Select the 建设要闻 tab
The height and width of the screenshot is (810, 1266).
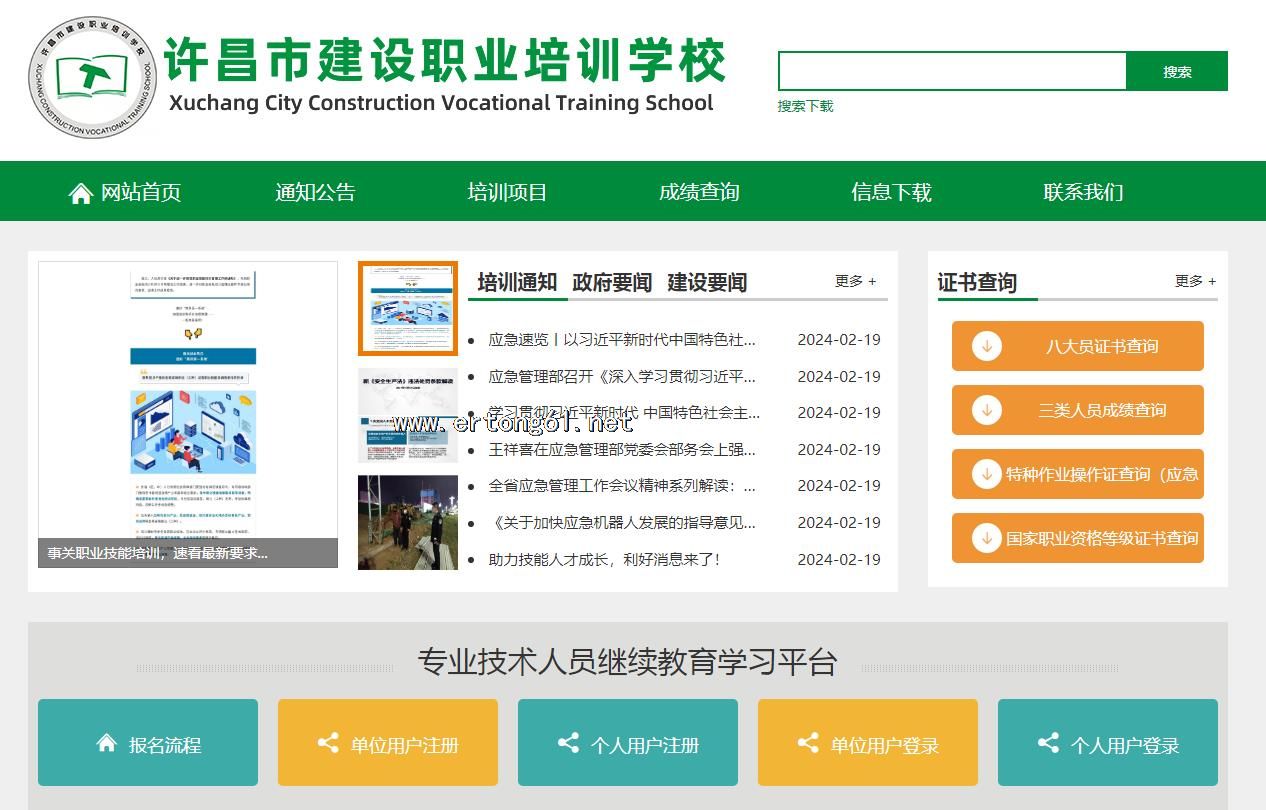coord(707,283)
